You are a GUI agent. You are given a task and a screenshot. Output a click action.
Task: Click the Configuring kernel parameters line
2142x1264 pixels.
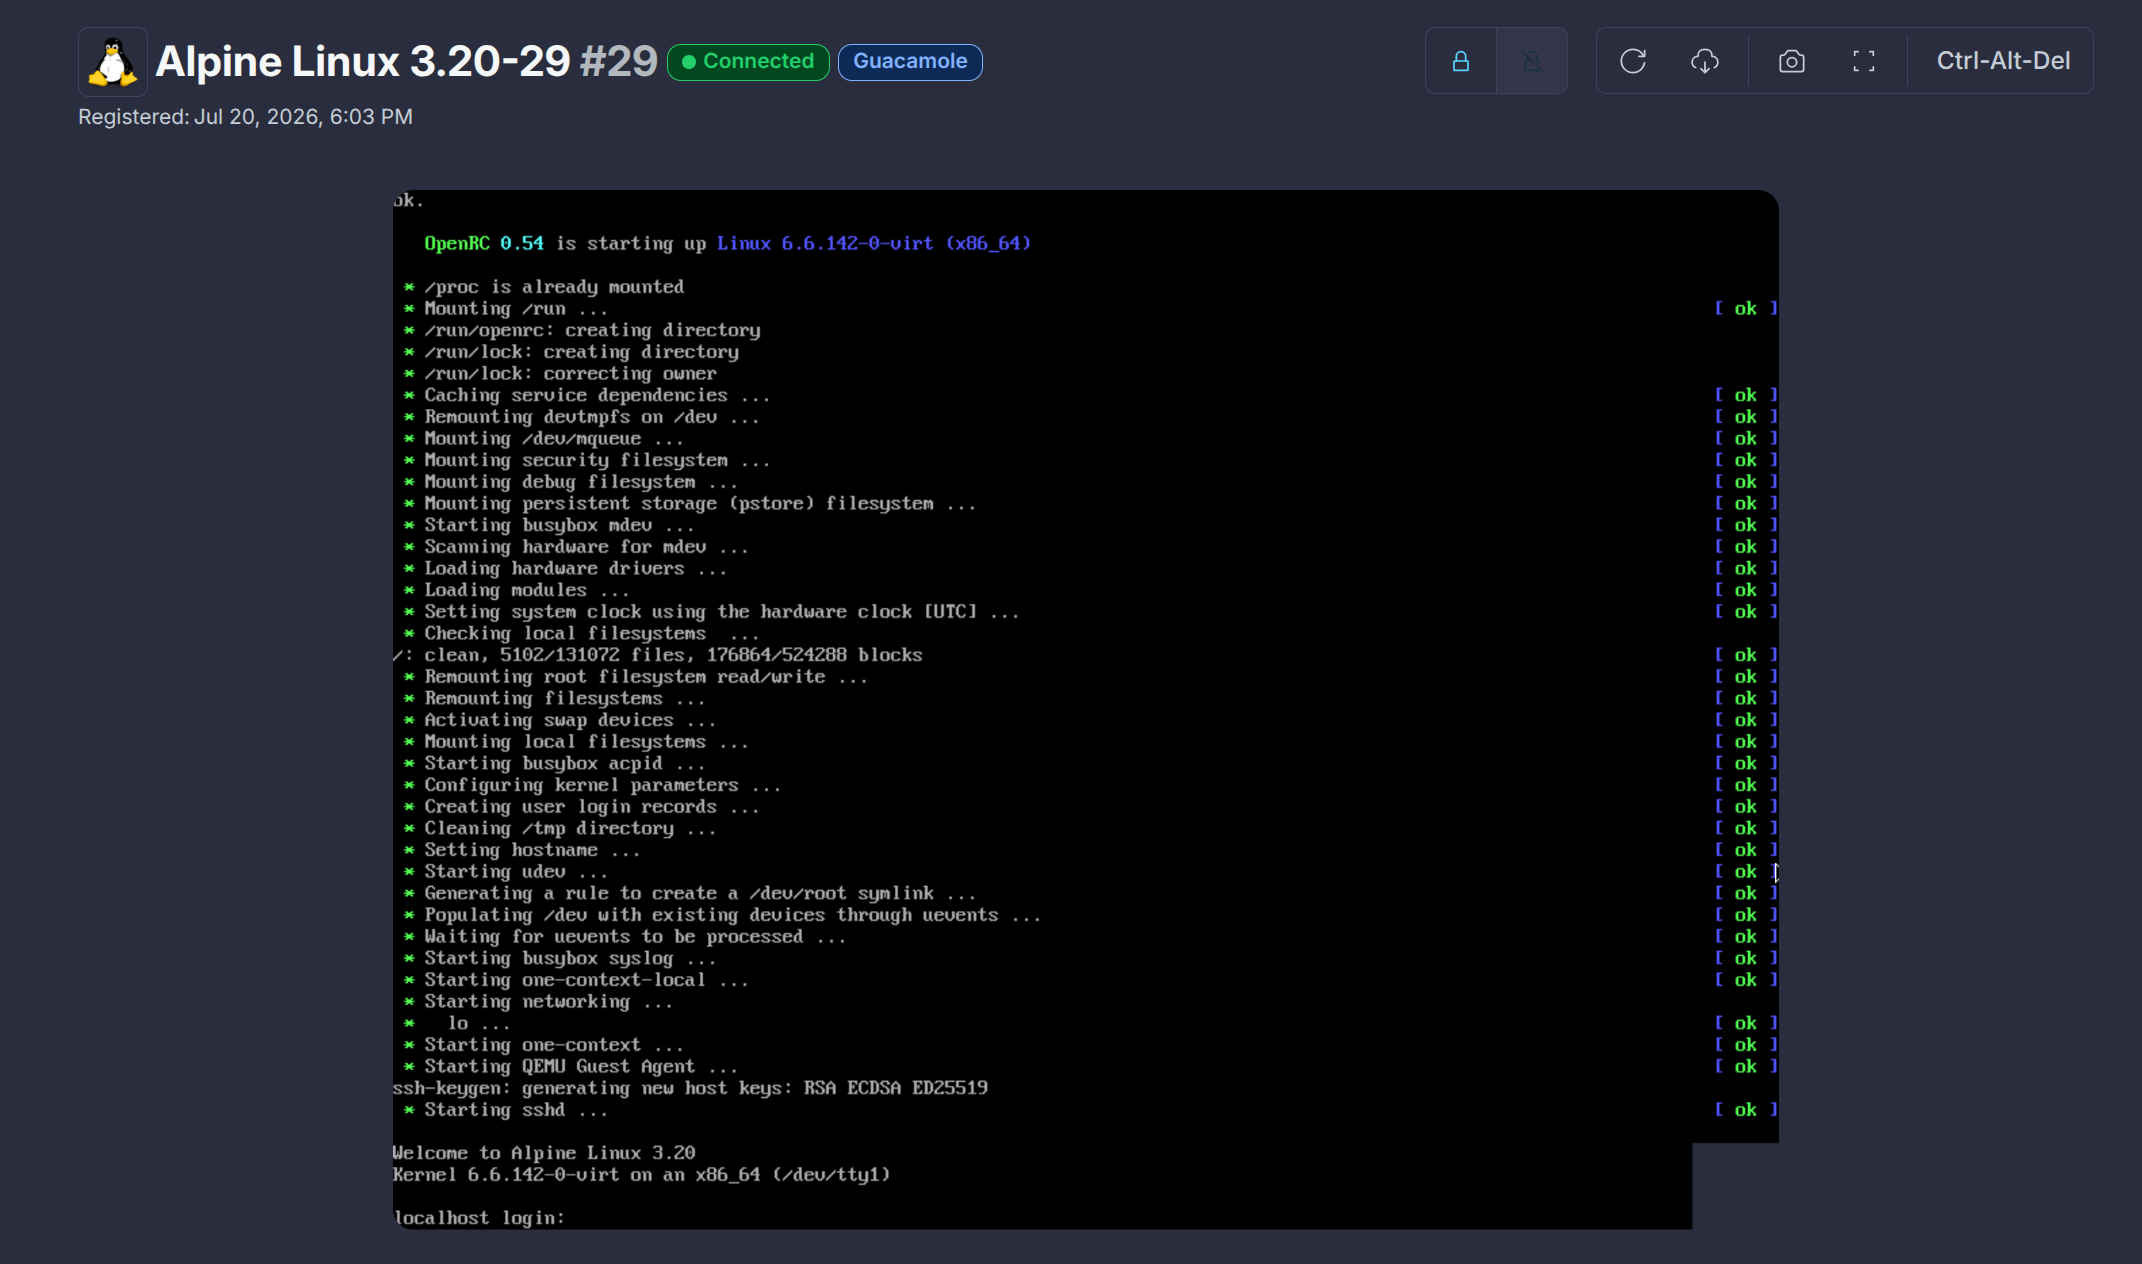click(592, 785)
